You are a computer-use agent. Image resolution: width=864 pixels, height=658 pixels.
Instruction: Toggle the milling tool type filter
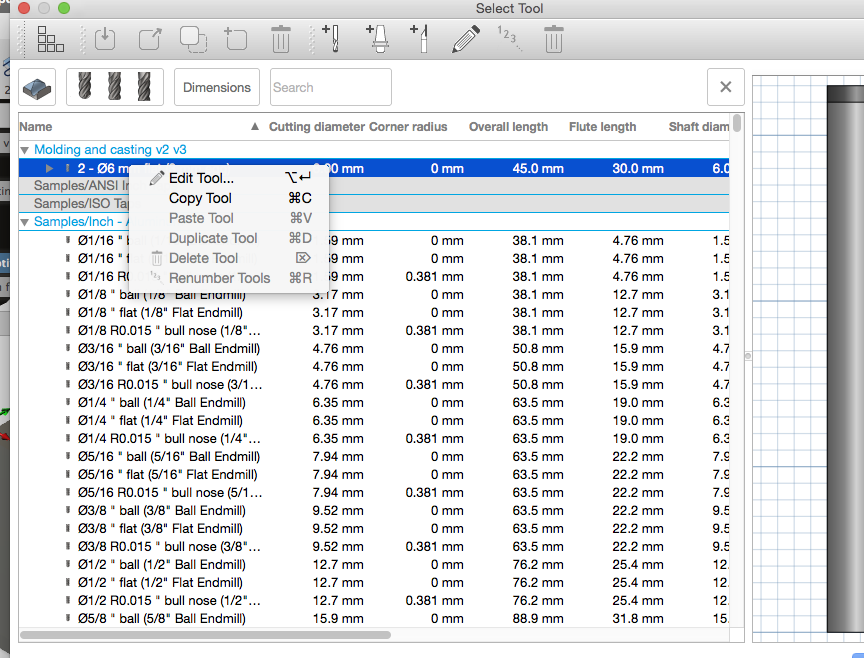tap(115, 87)
